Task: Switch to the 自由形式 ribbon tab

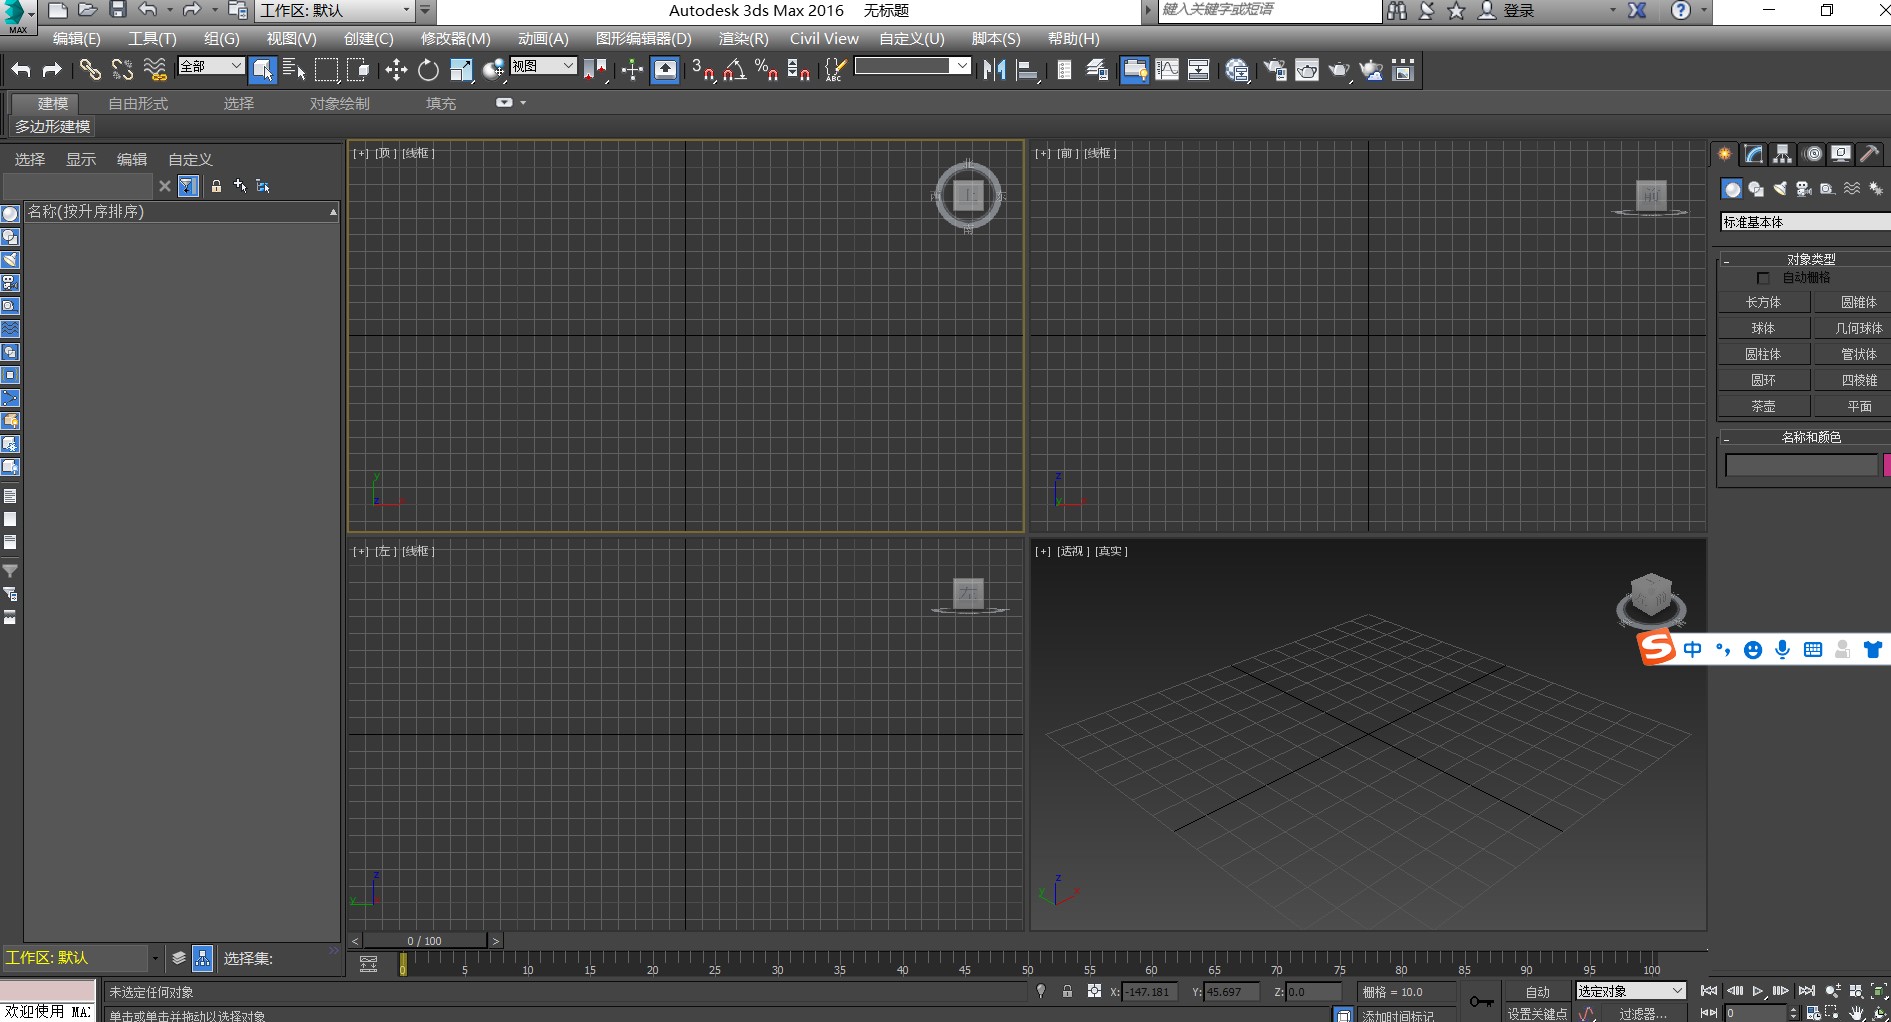Action: pyautogui.click(x=138, y=104)
